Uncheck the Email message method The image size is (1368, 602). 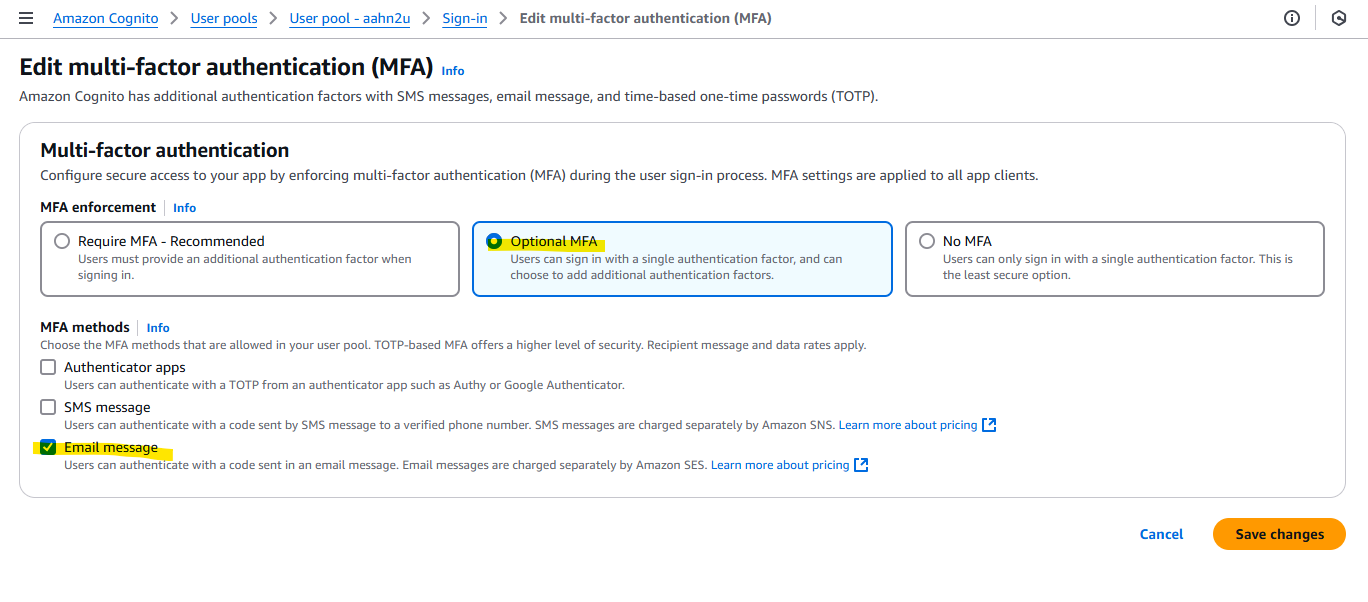coord(47,447)
